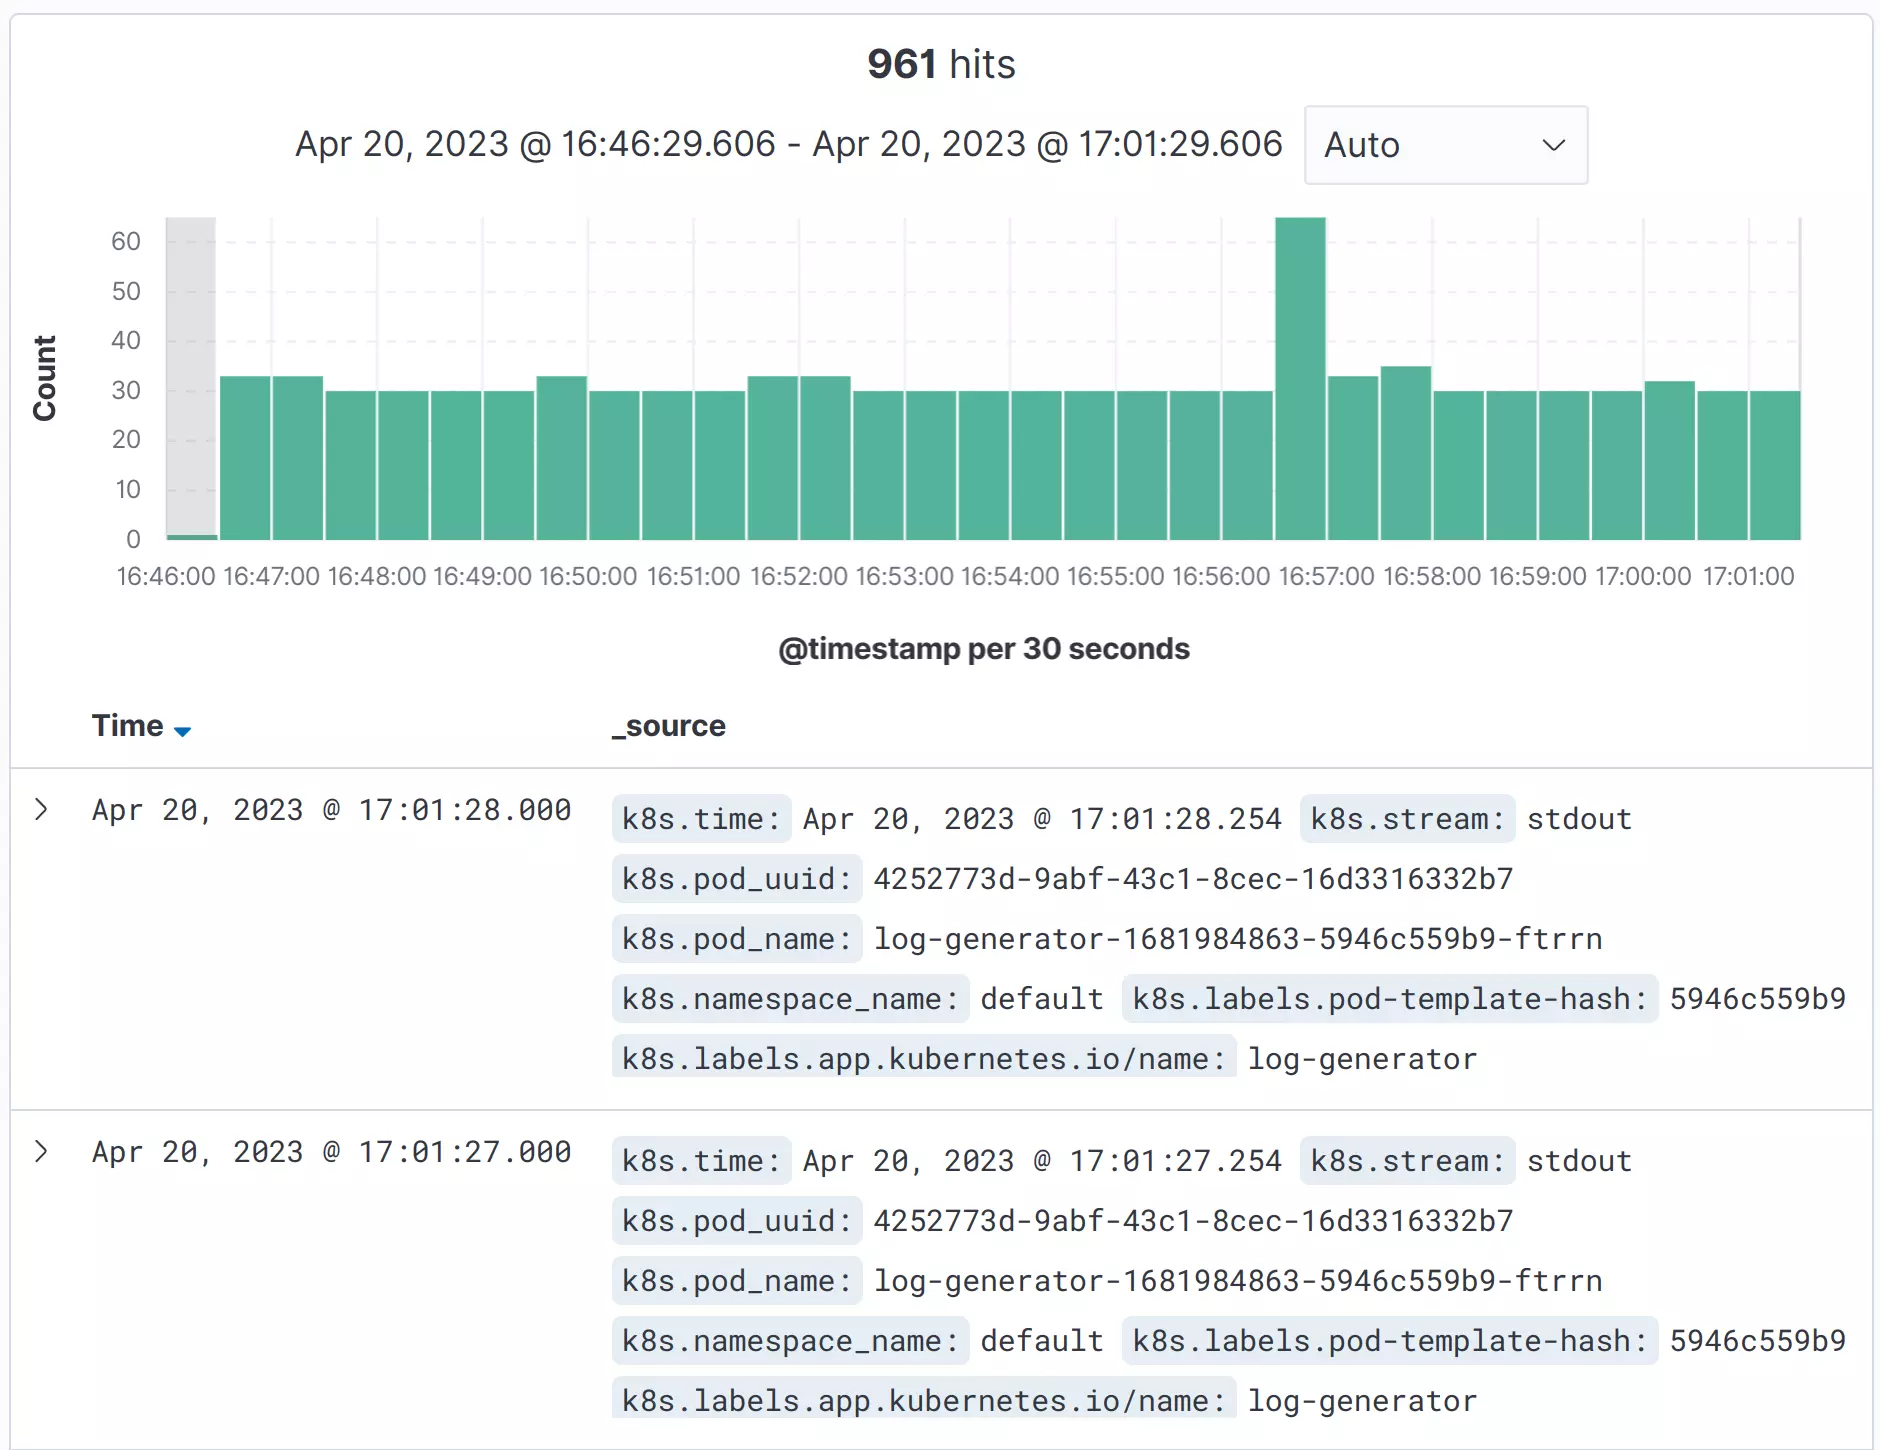This screenshot has width=1880, height=1450.
Task: Click the sort arrow next to Time header
Action: [x=184, y=731]
